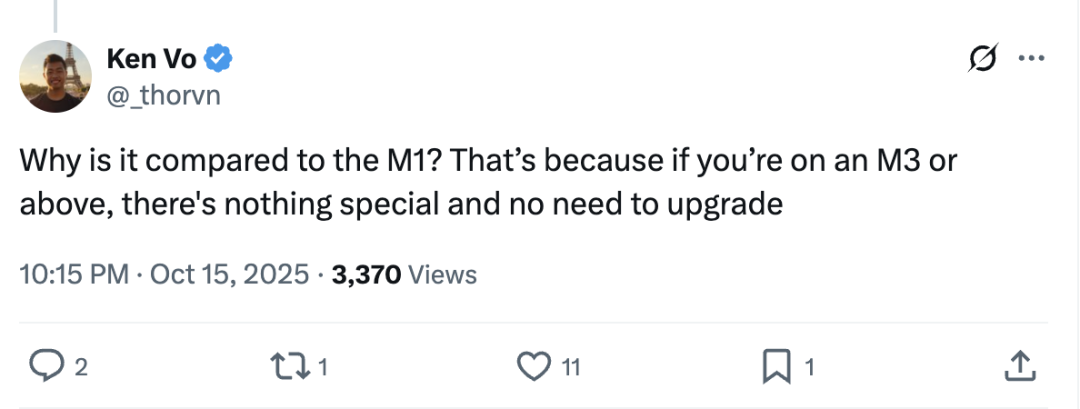
Task: Like the post with the heart icon
Action: [x=533, y=366]
